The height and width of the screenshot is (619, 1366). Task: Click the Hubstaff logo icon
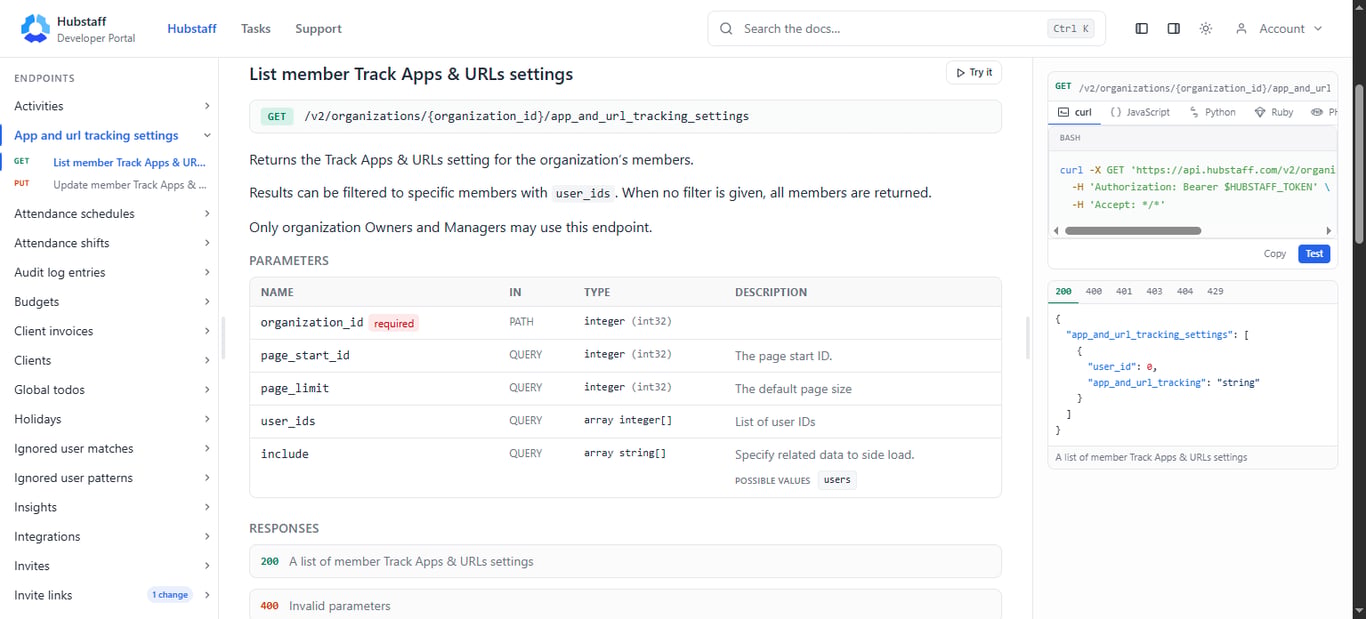35,29
